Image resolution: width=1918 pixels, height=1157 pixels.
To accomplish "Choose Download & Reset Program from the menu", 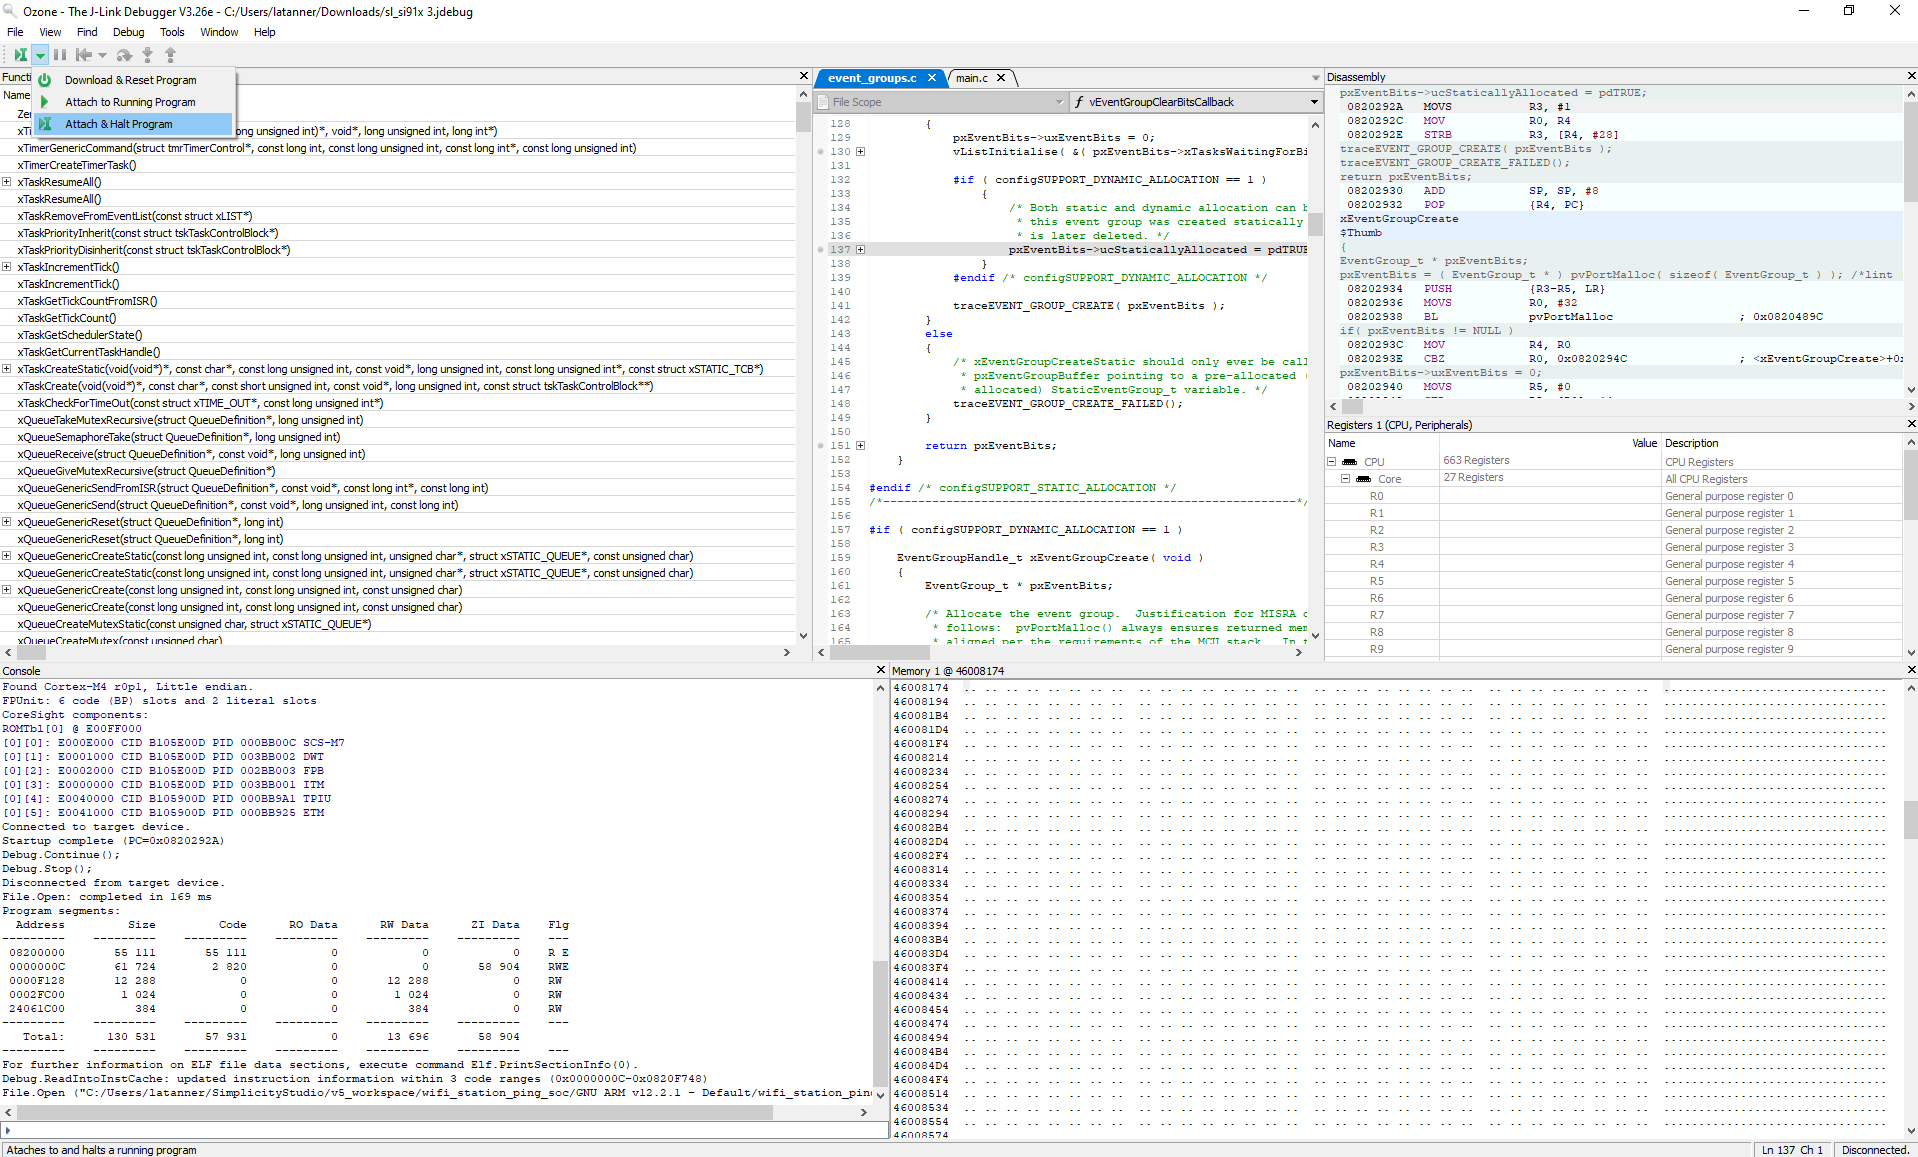I will [x=130, y=80].
